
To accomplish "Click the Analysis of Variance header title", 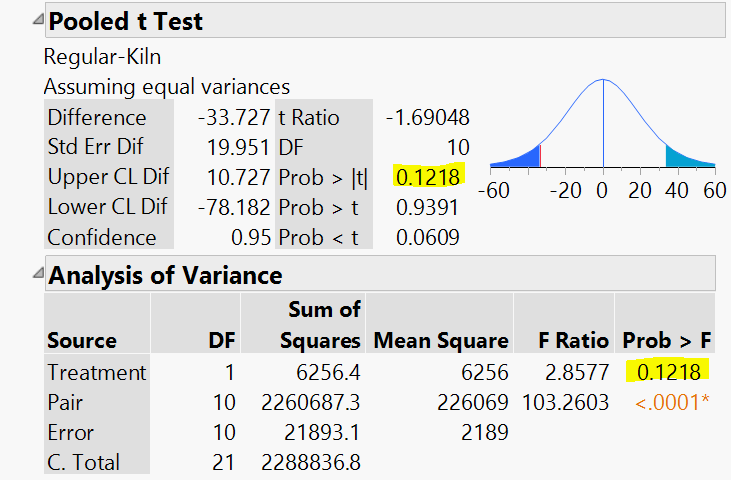I will (165, 274).
